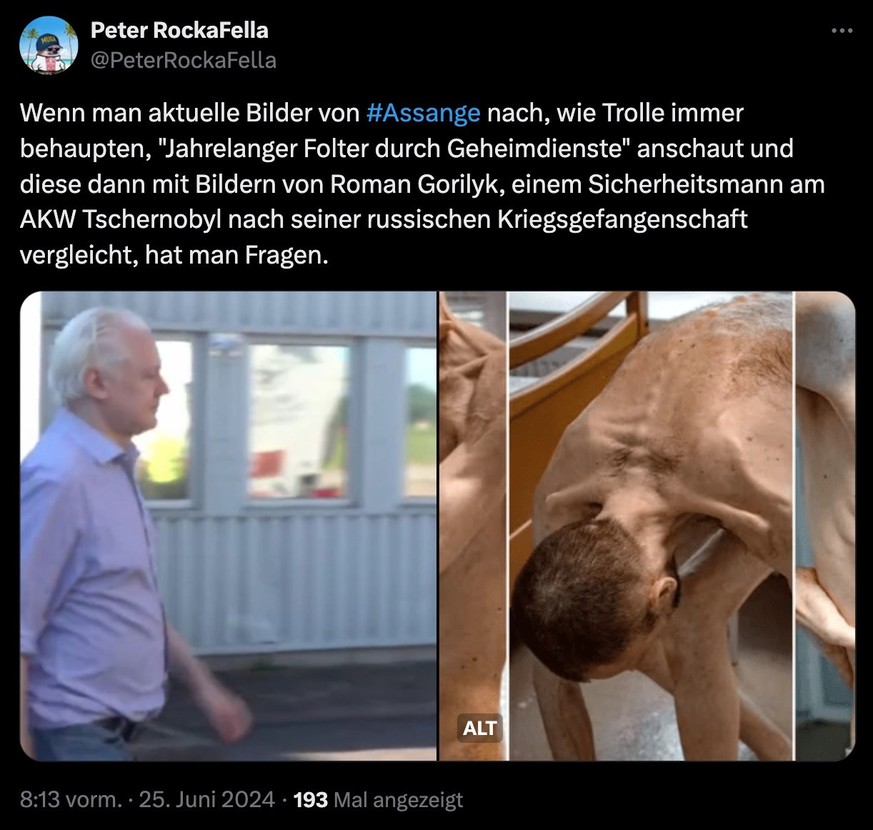Click the narrow left strip of the collage
873x830 pixels.
[473, 526]
